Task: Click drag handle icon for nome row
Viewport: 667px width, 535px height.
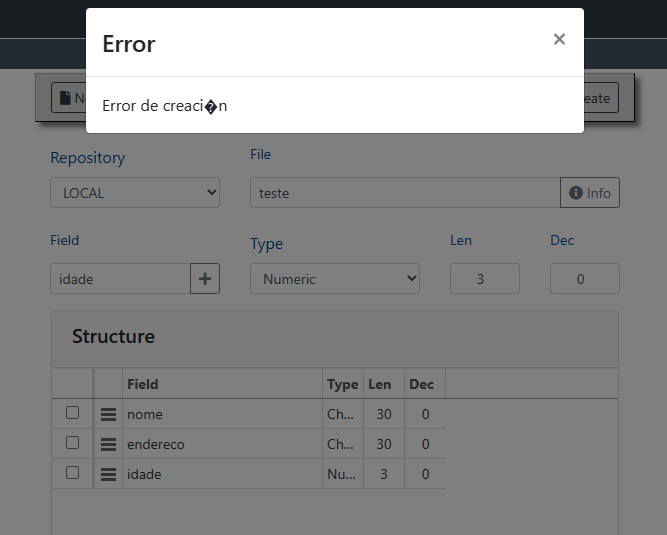Action: (x=109, y=414)
